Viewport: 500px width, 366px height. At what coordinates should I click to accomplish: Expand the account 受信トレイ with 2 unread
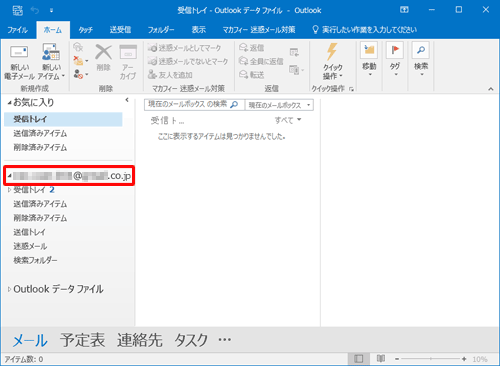pyautogui.click(x=9, y=190)
